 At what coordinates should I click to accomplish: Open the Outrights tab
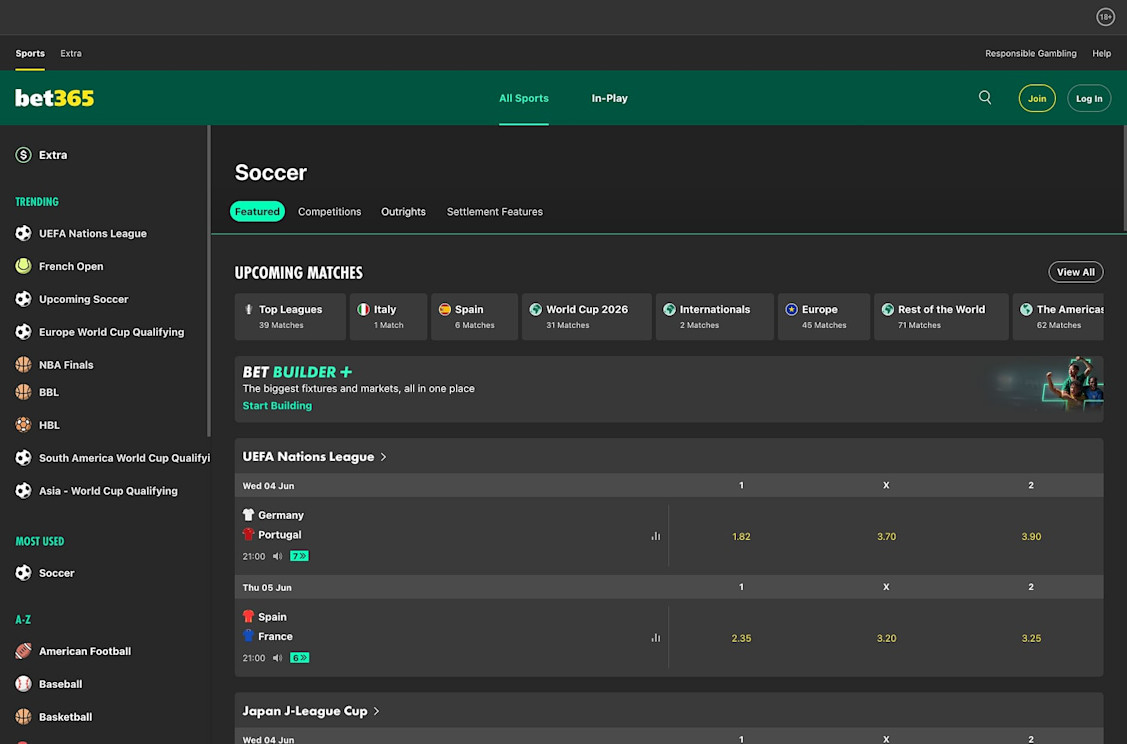tap(403, 211)
